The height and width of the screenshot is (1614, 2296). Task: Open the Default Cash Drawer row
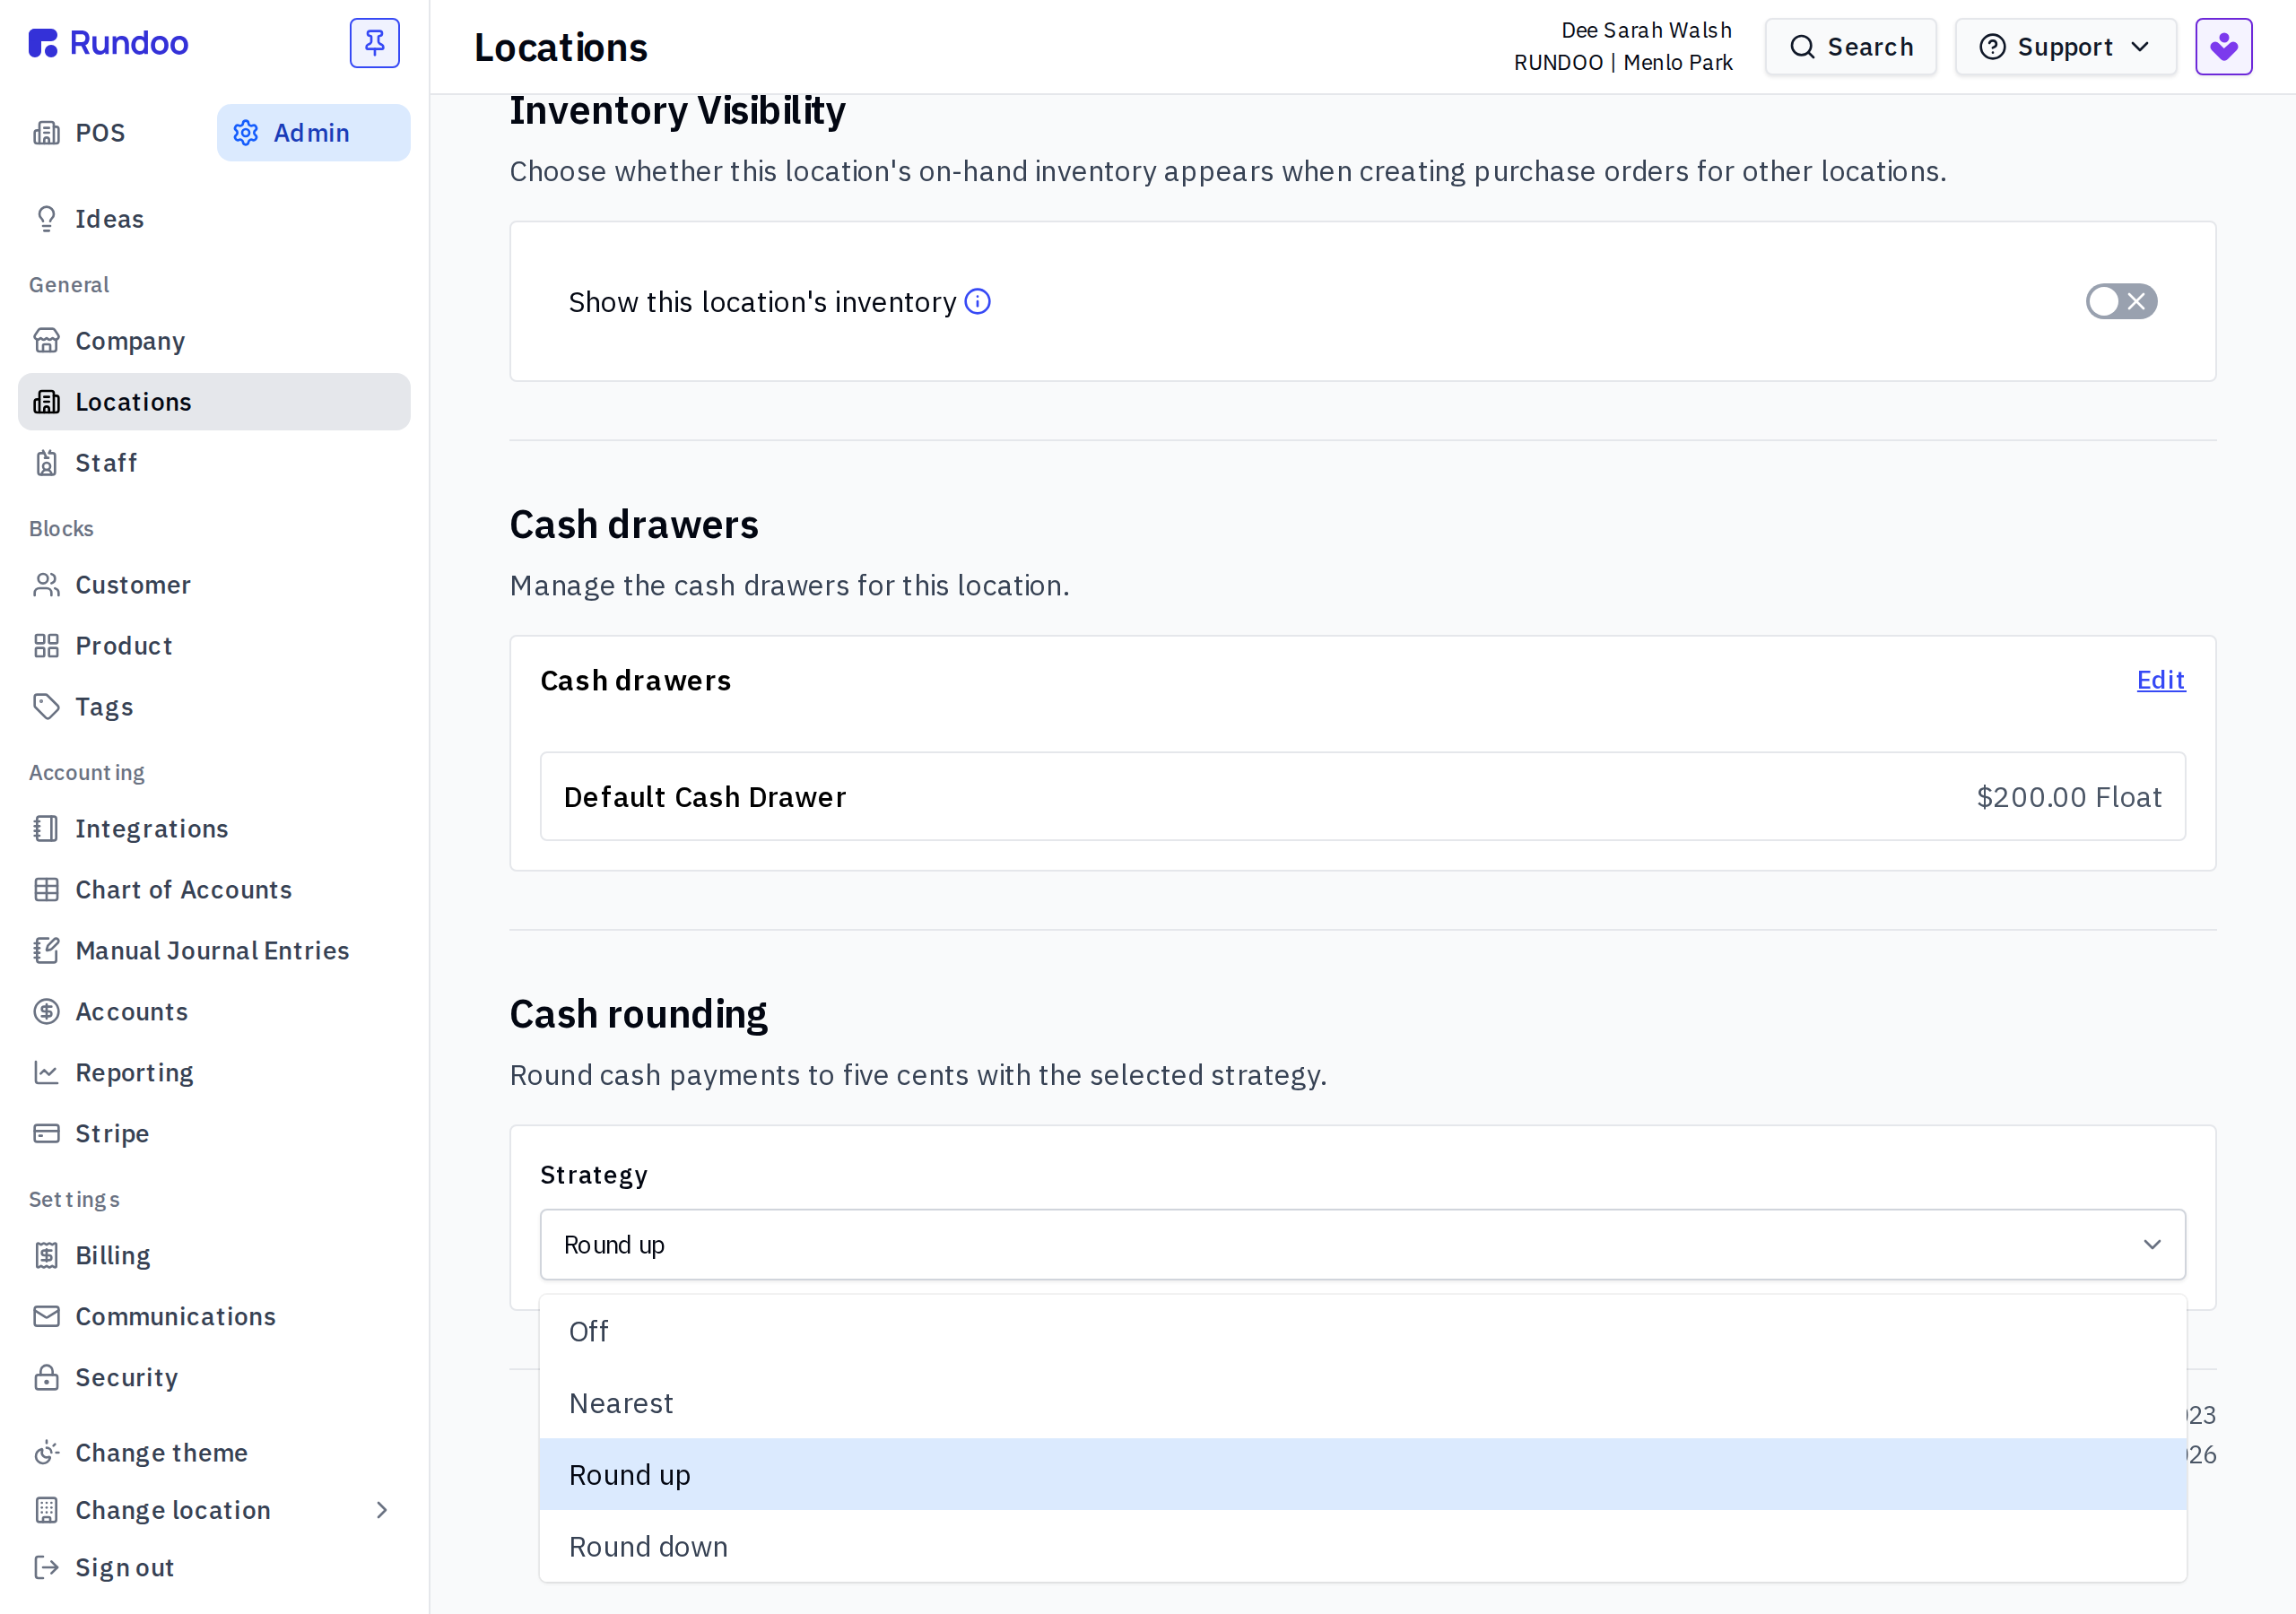click(1362, 796)
